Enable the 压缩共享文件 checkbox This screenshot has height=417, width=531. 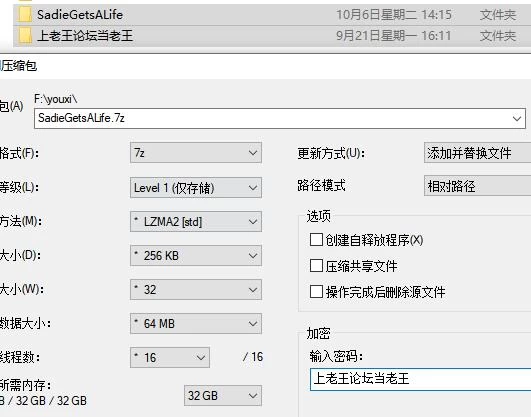[x=316, y=266]
